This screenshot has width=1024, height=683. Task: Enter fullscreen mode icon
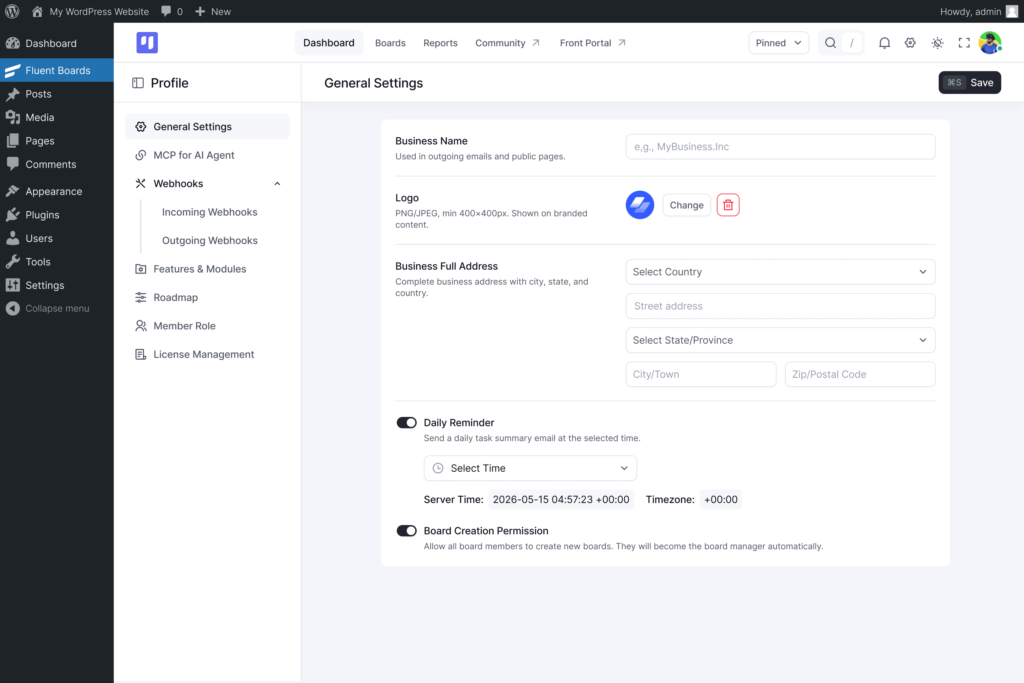coord(964,42)
